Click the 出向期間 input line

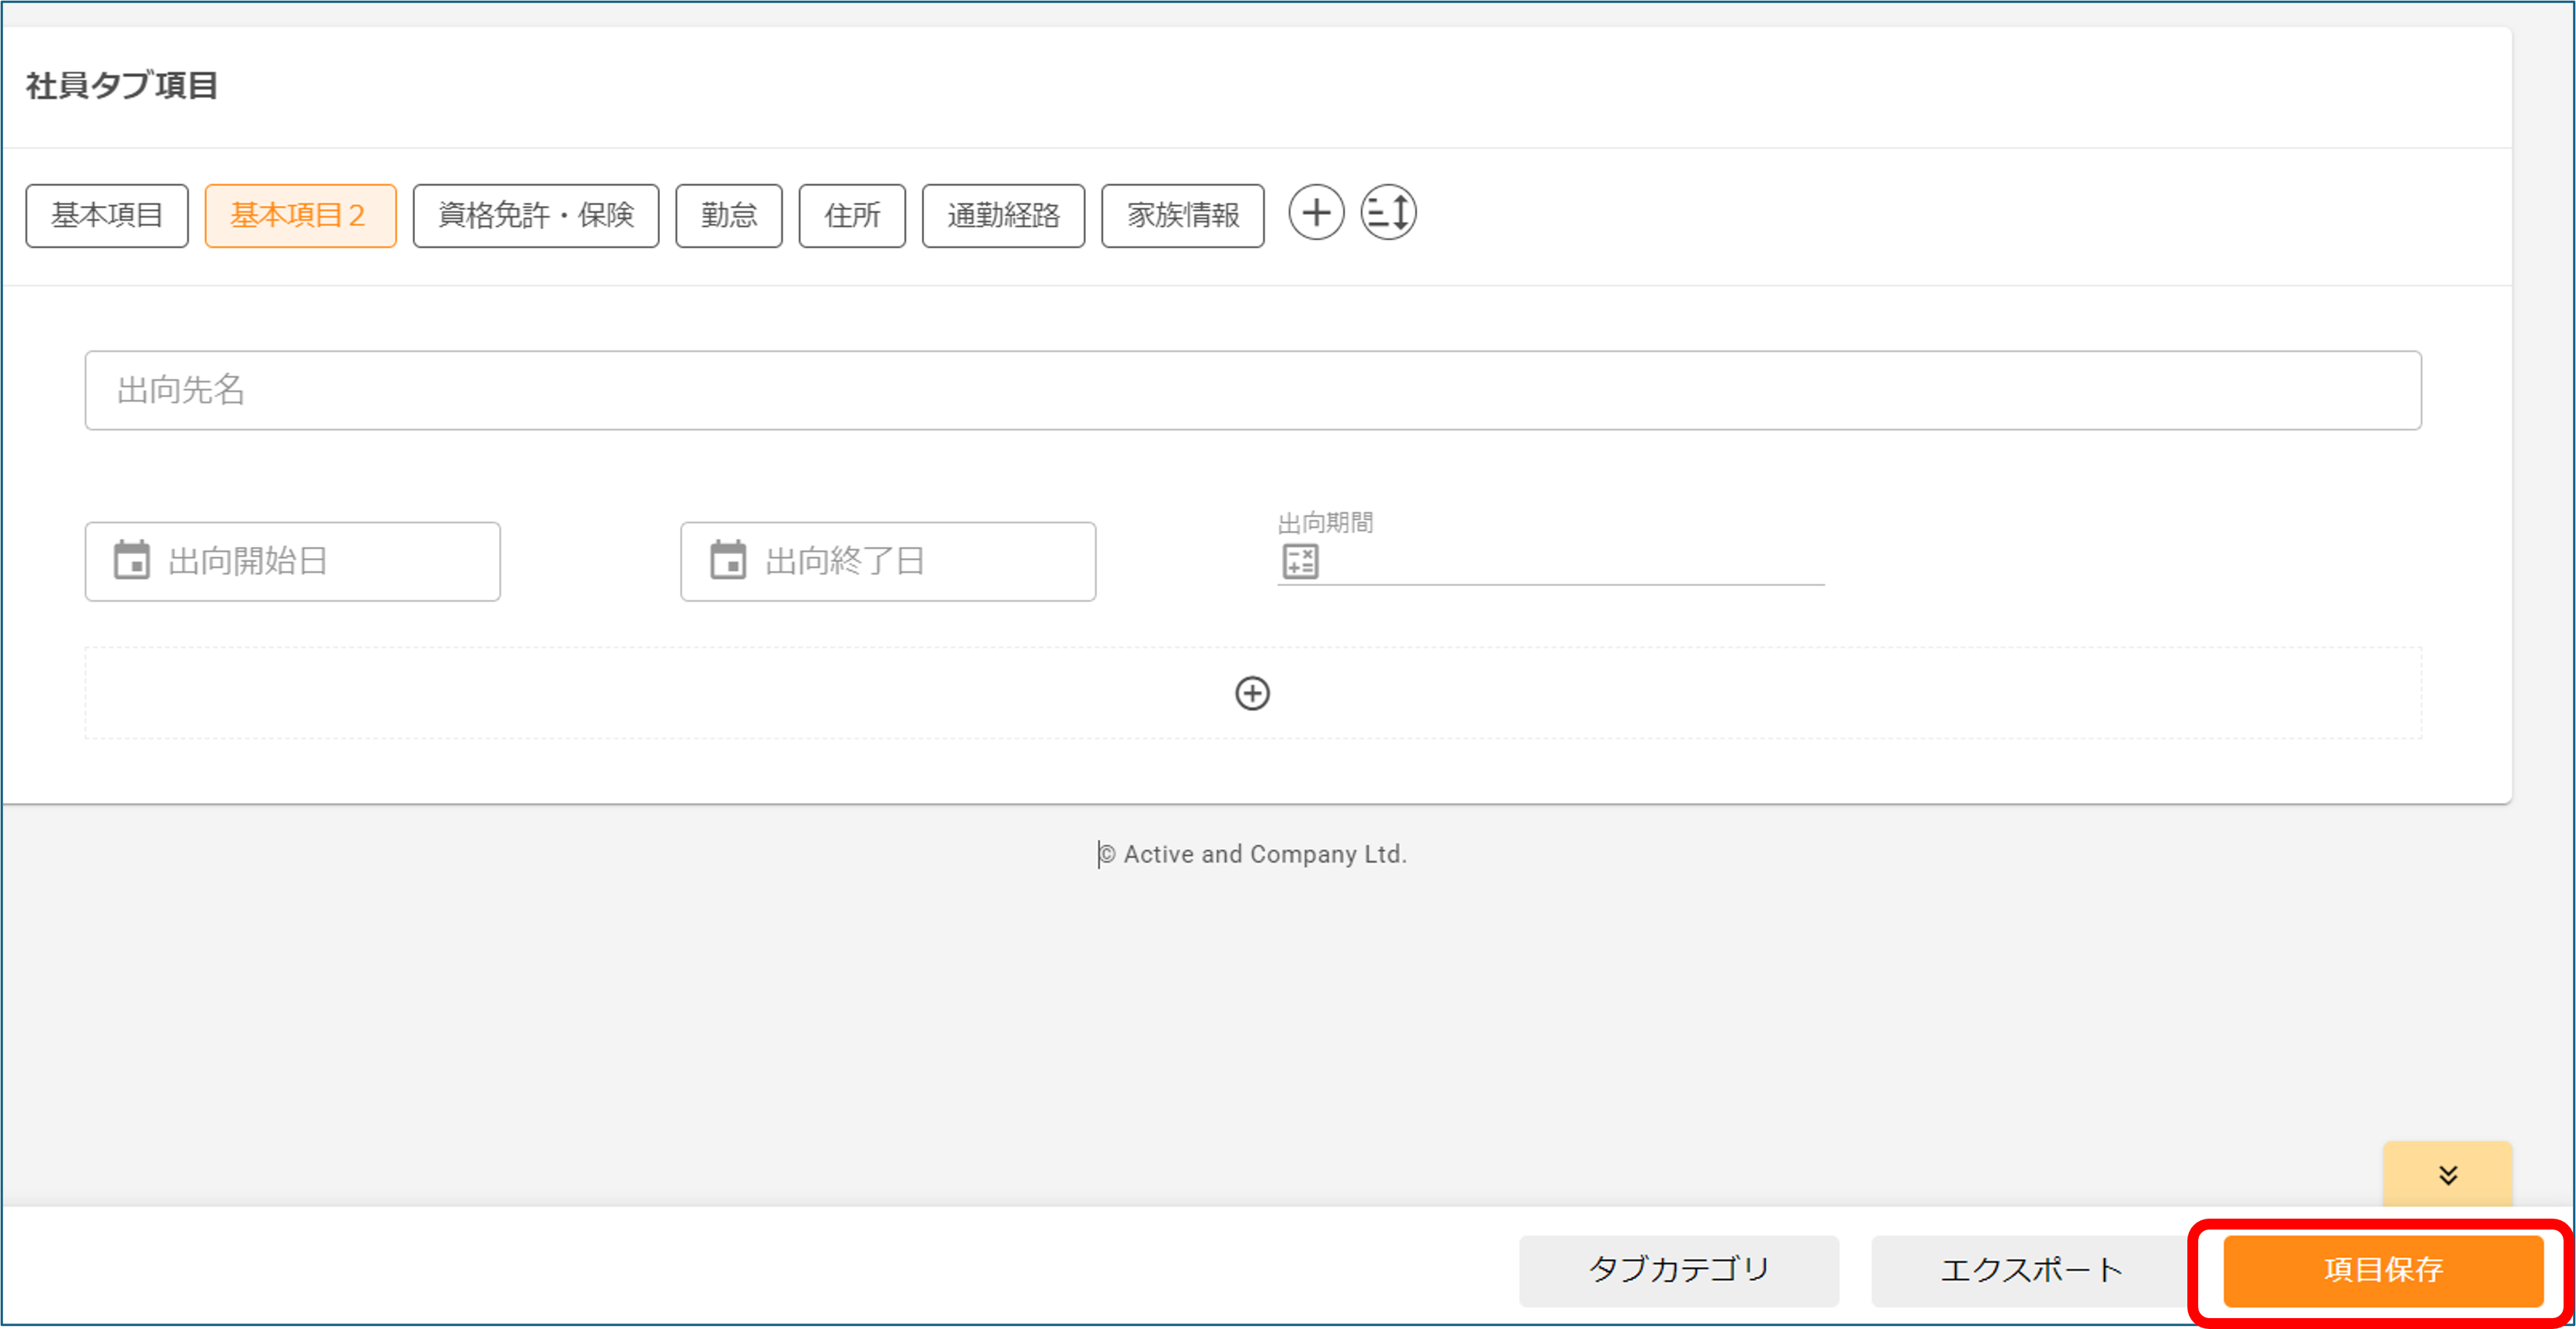(x=1550, y=570)
